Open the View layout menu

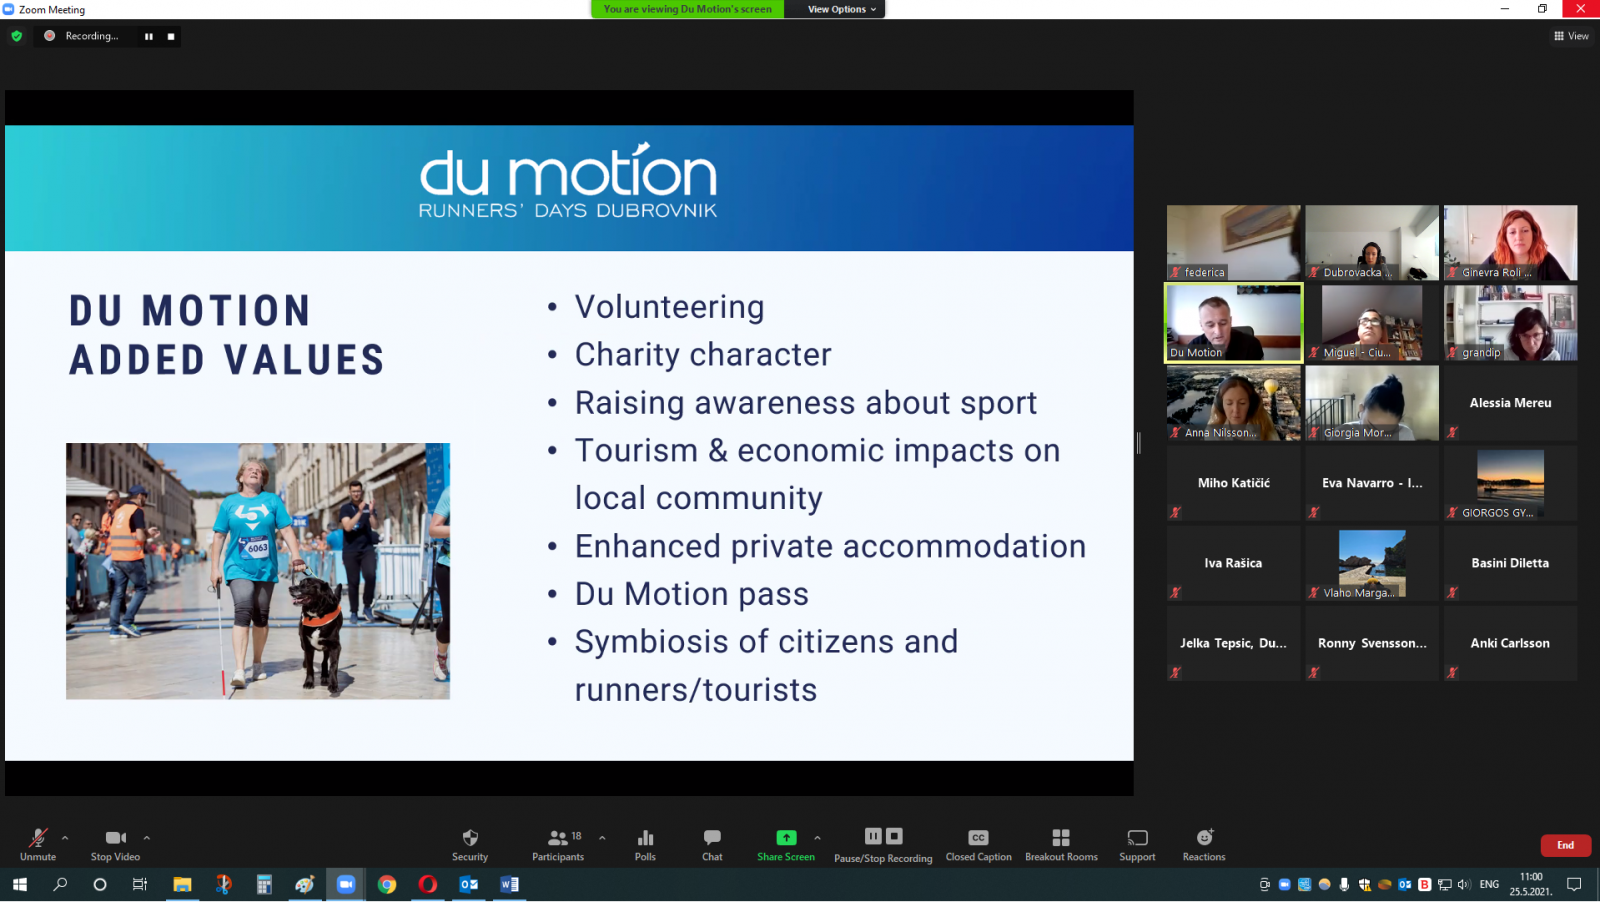[x=1571, y=36]
